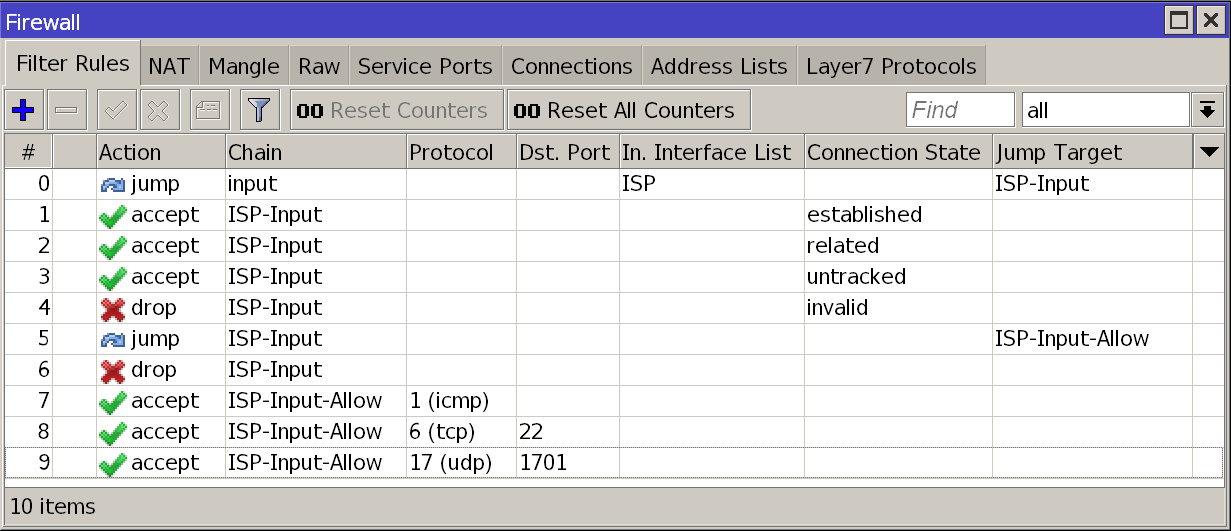
Task: Select destination port '1701' cell
Action: (x=567, y=463)
